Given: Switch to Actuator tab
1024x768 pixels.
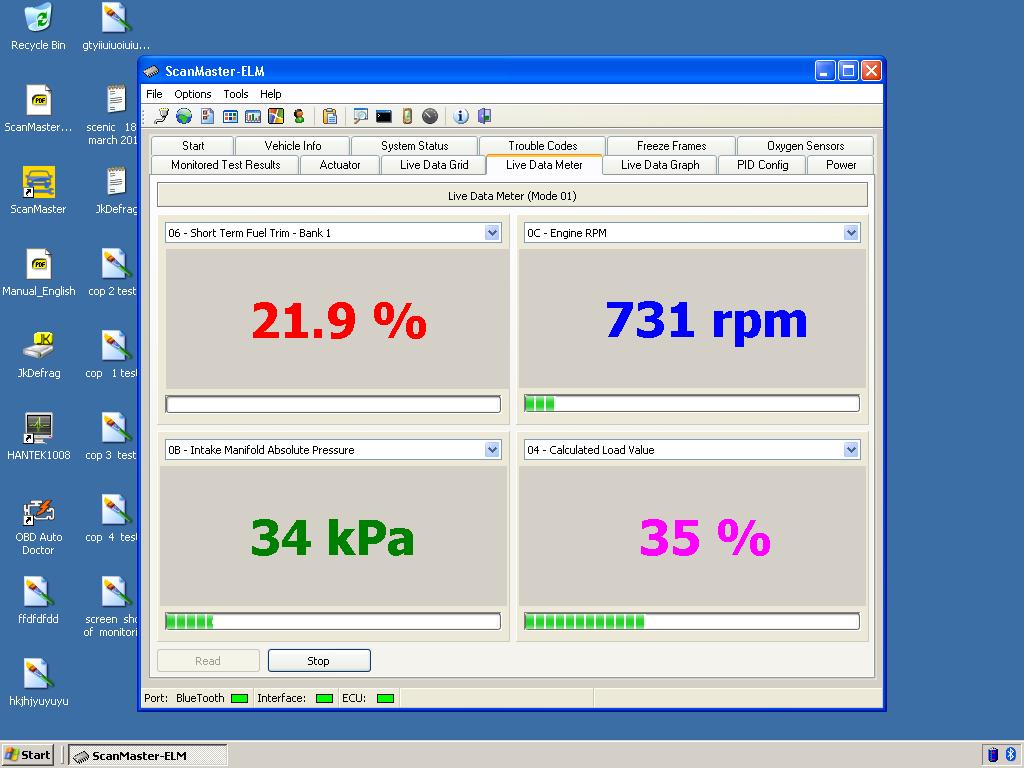Looking at the screenshot, I should [340, 165].
